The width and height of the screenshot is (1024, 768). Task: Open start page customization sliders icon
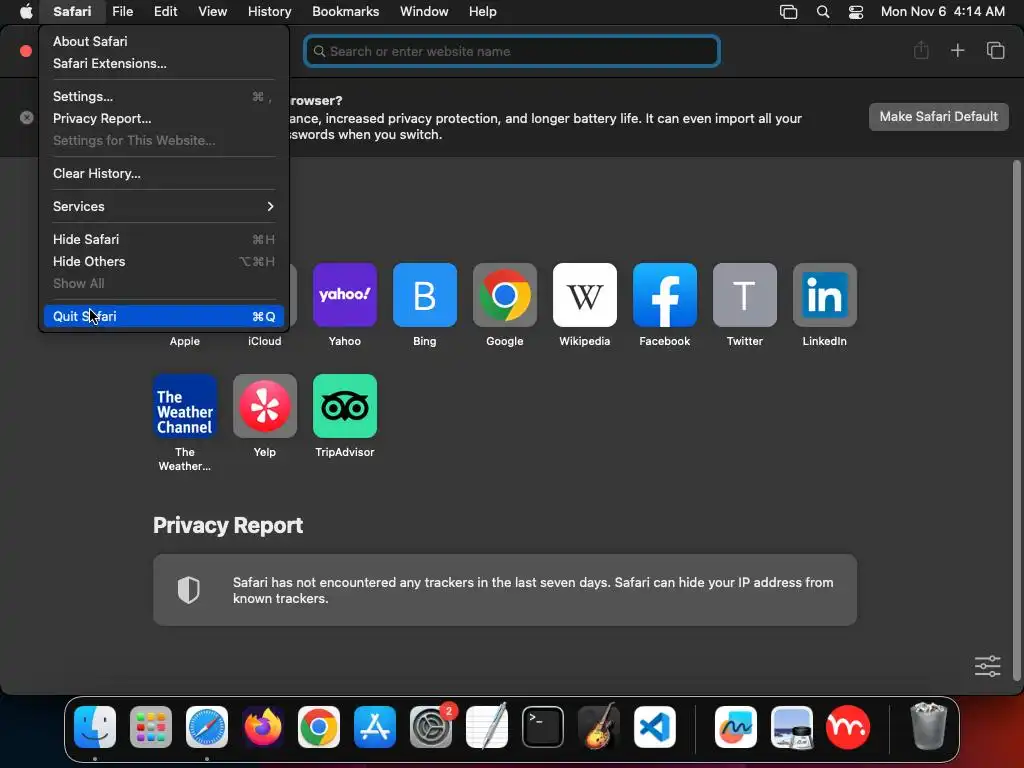(987, 666)
